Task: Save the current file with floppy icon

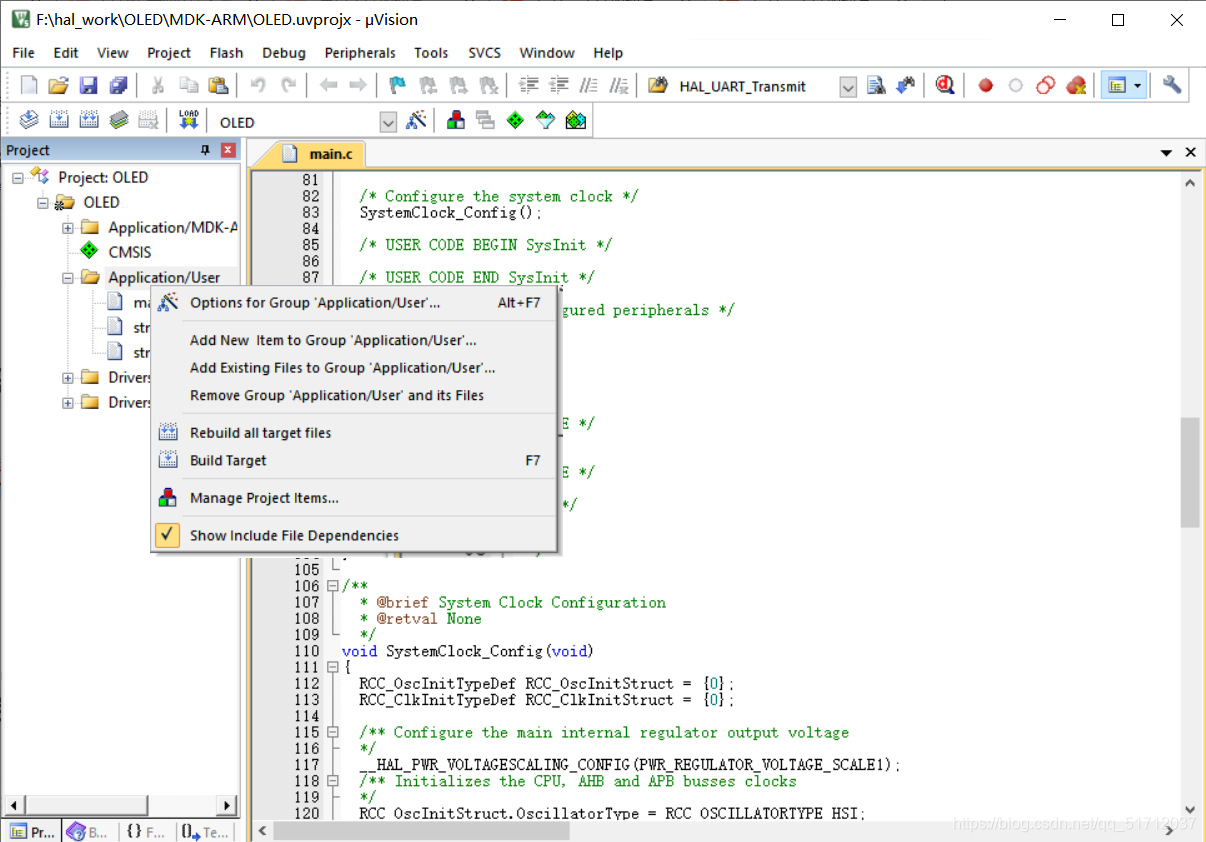Action: click(x=89, y=86)
